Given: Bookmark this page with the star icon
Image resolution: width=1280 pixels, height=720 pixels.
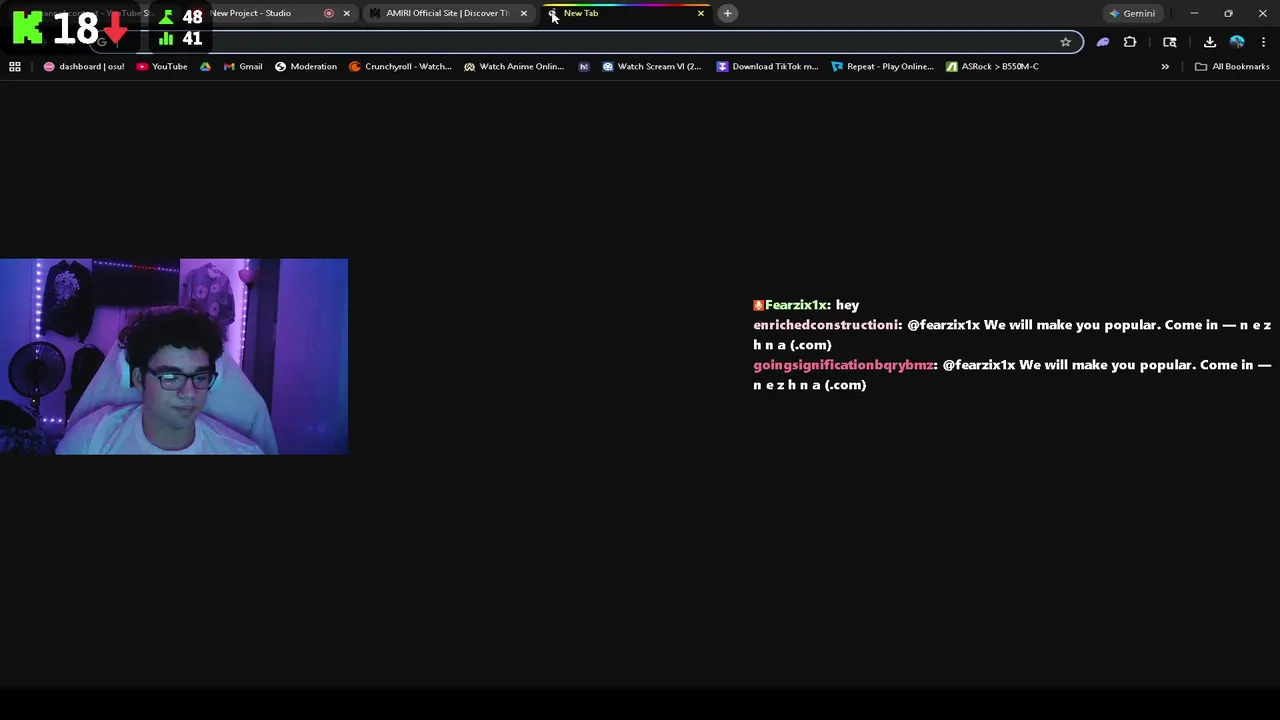Looking at the screenshot, I should (x=1065, y=42).
